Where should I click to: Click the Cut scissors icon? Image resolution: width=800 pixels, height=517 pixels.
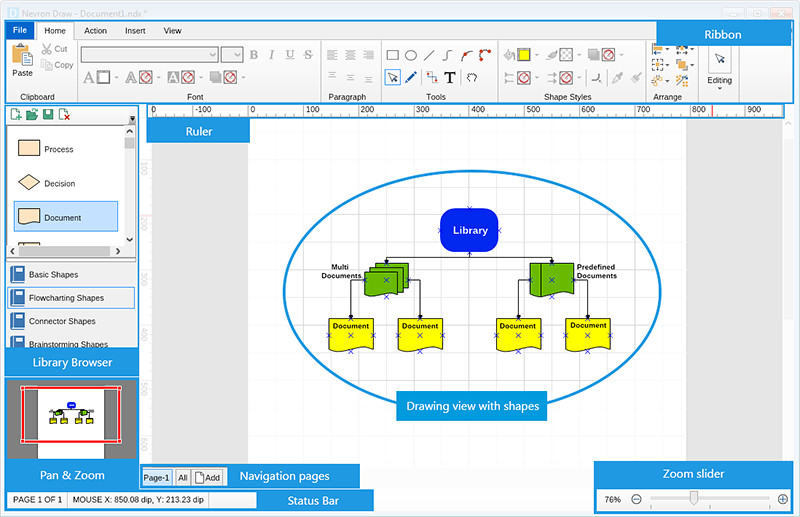click(x=47, y=49)
